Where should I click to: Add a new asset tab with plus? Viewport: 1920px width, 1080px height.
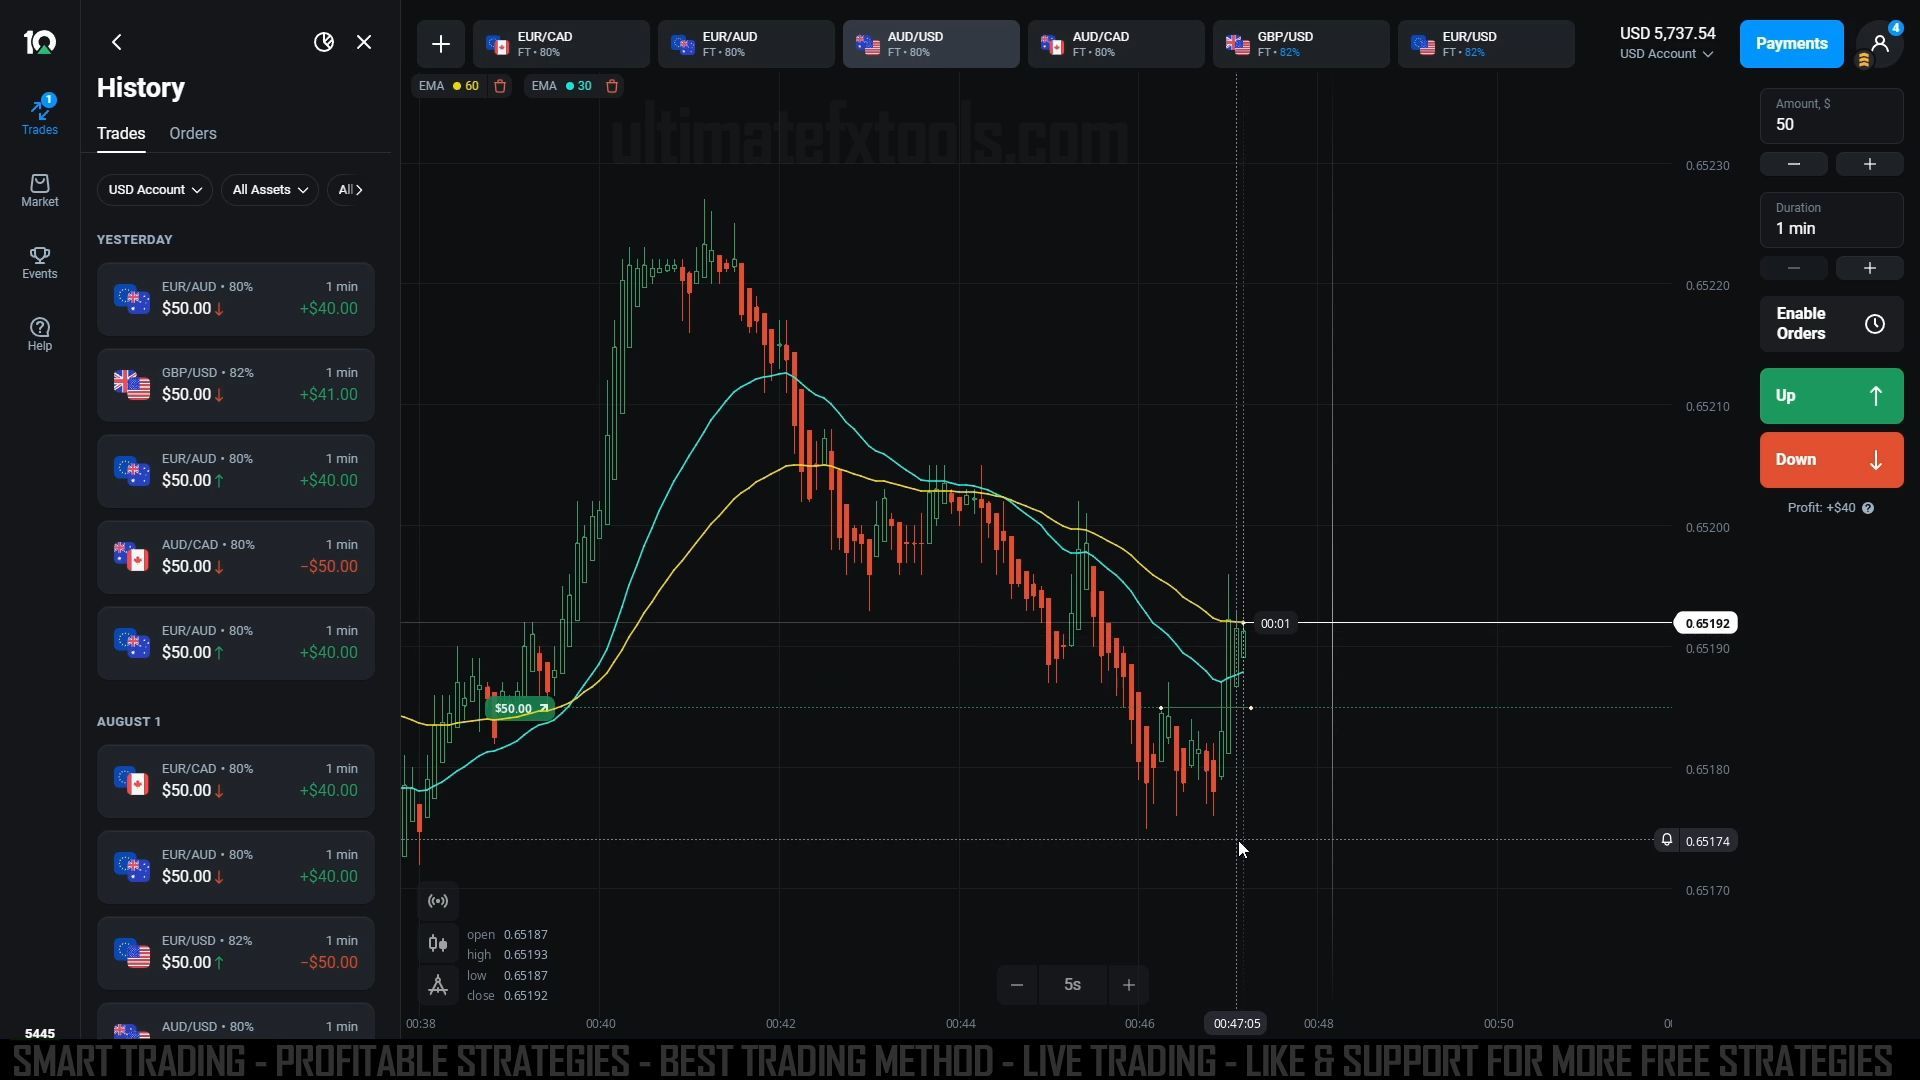tap(441, 44)
